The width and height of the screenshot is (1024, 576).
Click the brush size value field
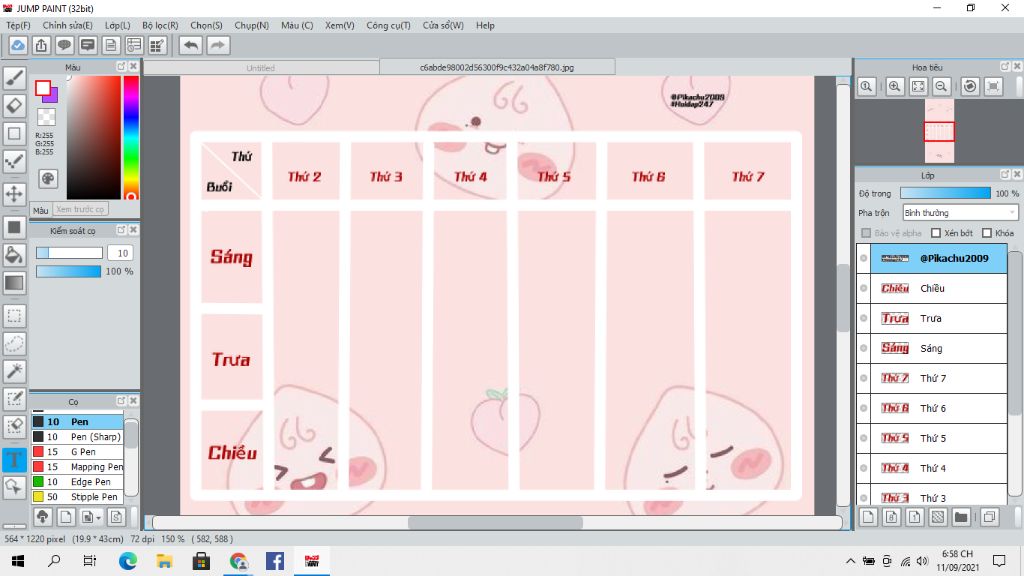pyautogui.click(x=121, y=253)
